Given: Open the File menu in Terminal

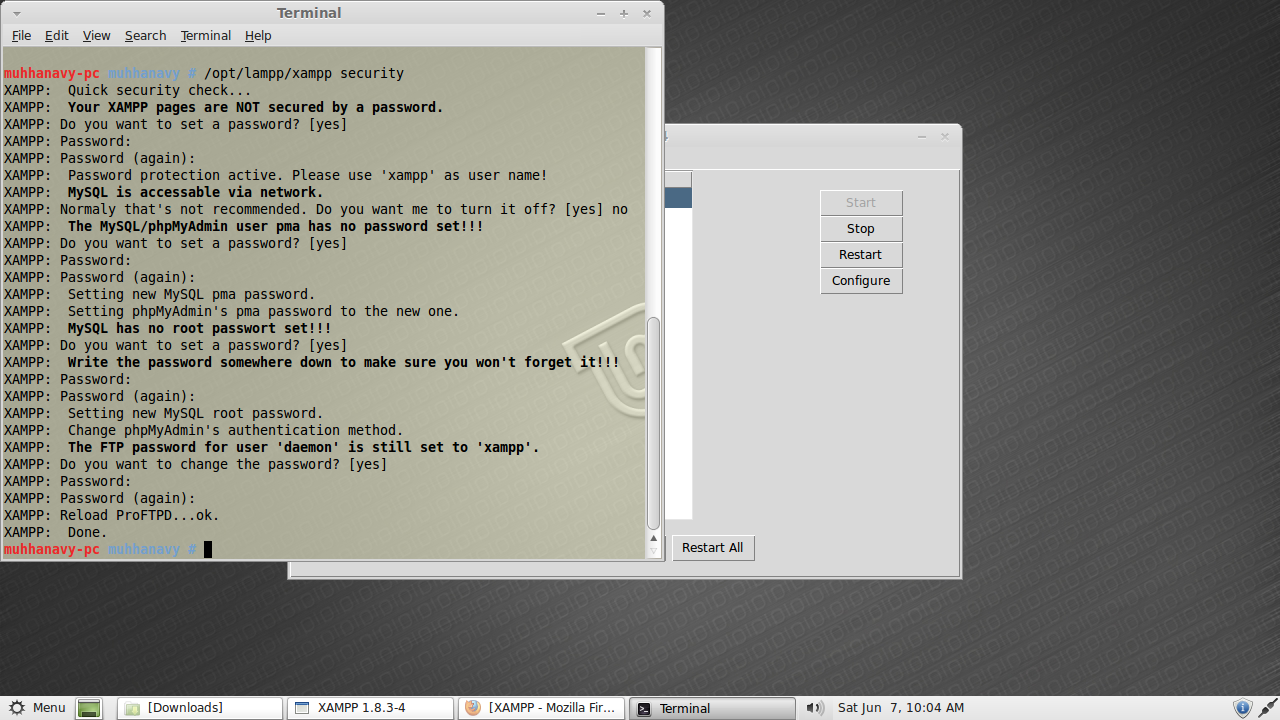Looking at the screenshot, I should coord(21,35).
